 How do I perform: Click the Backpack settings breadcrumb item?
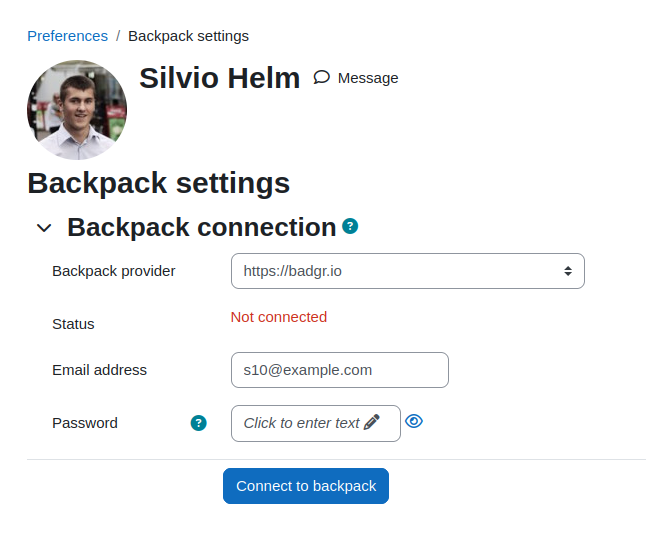click(188, 36)
